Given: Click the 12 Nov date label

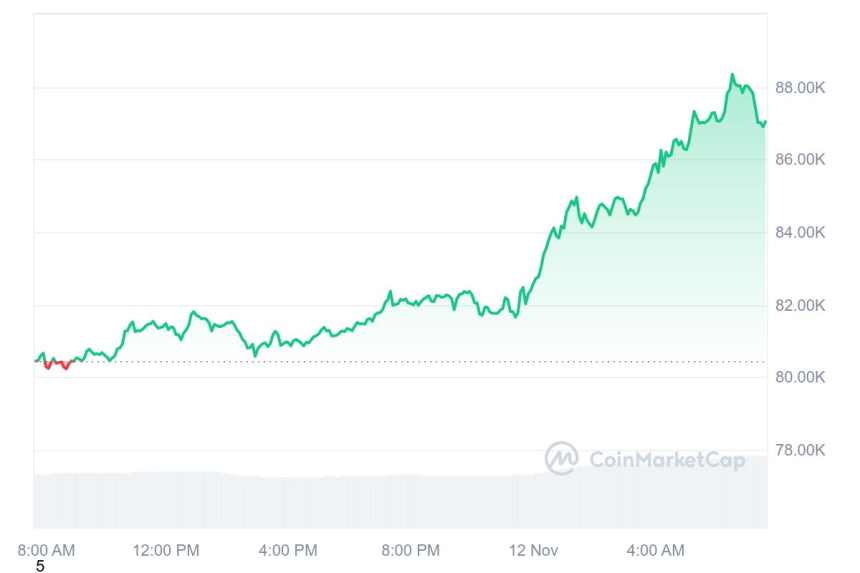Looking at the screenshot, I should click(x=532, y=550).
